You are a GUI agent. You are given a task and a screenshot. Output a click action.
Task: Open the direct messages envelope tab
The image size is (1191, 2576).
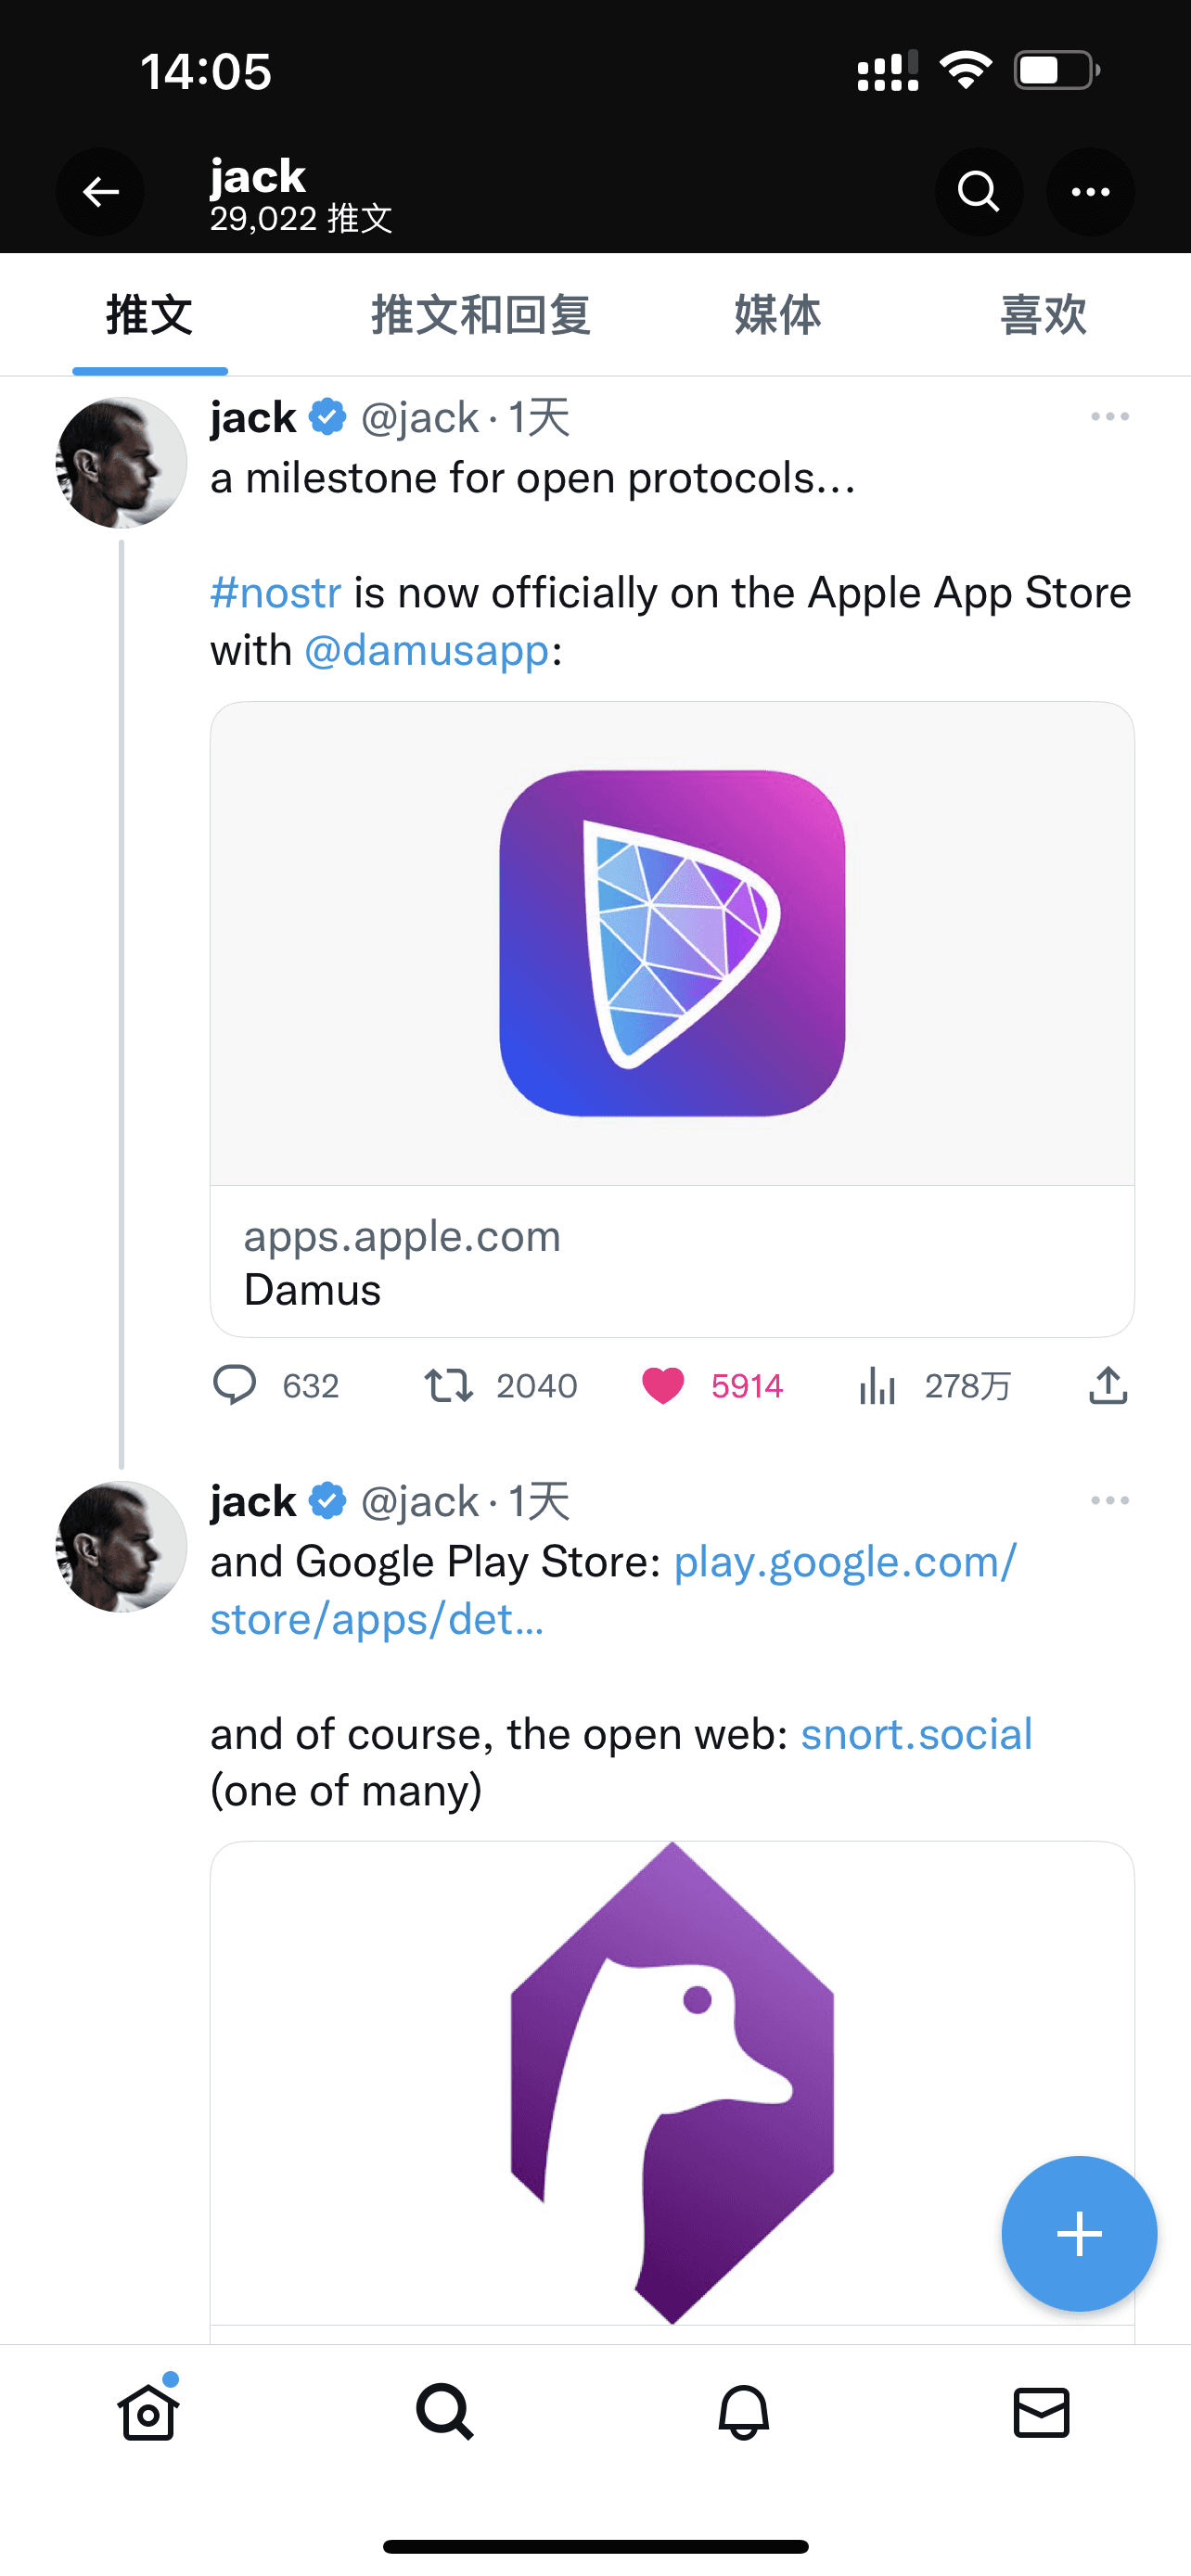(x=1041, y=2412)
